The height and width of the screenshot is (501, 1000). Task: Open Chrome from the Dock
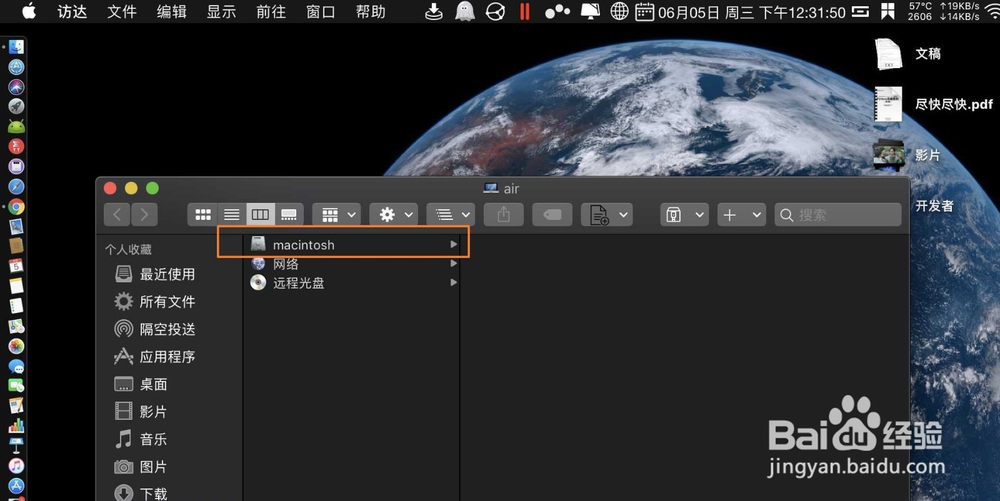(16, 207)
